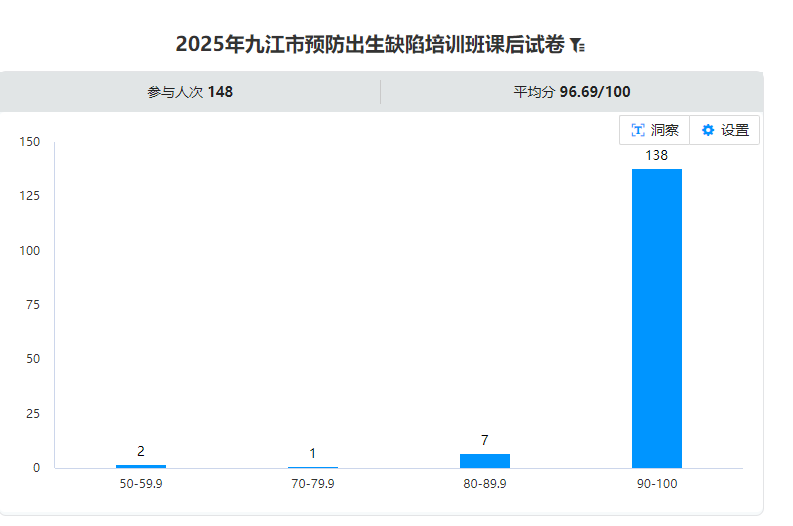This screenshot has height=526, width=793.
Task: Click the value label 2 above the bar
Action: pyautogui.click(x=141, y=451)
